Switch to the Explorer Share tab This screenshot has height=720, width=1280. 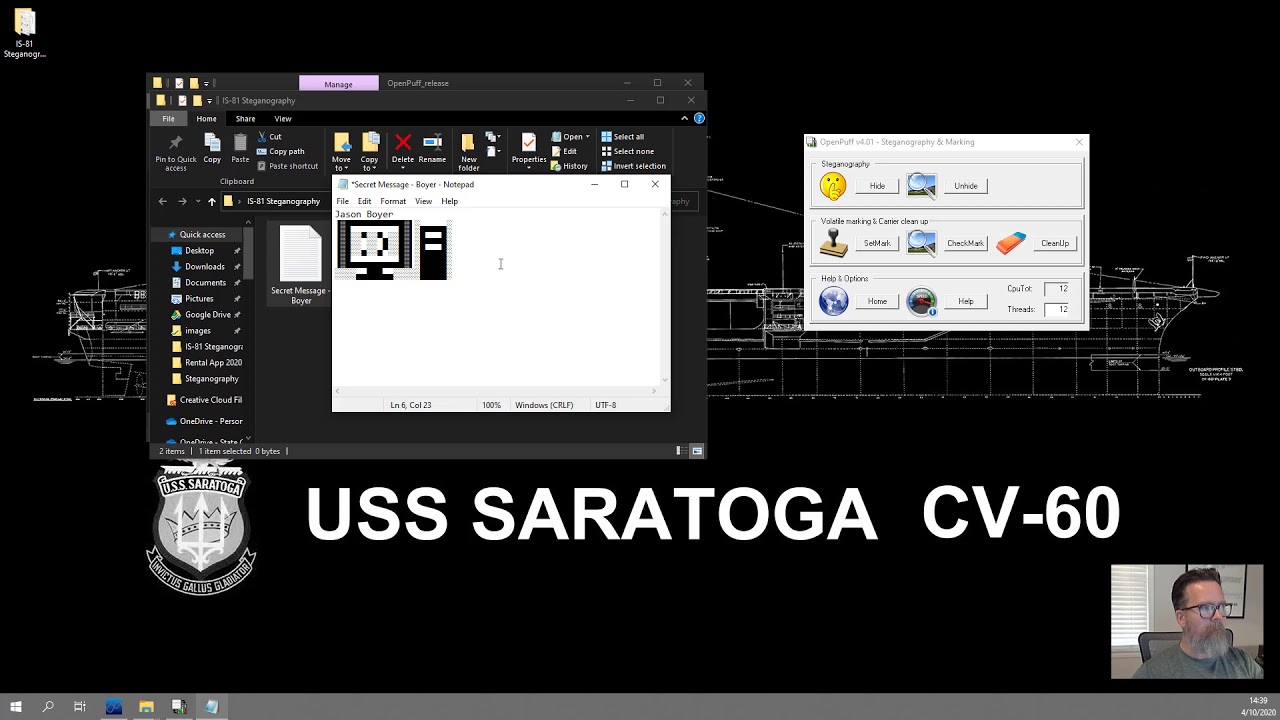point(245,119)
